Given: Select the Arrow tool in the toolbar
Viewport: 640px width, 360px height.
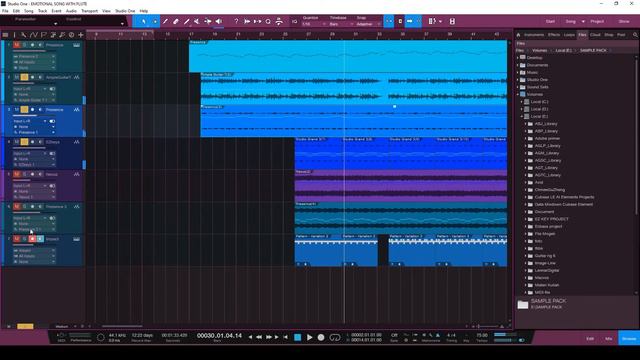Looking at the screenshot, I should [144, 21].
